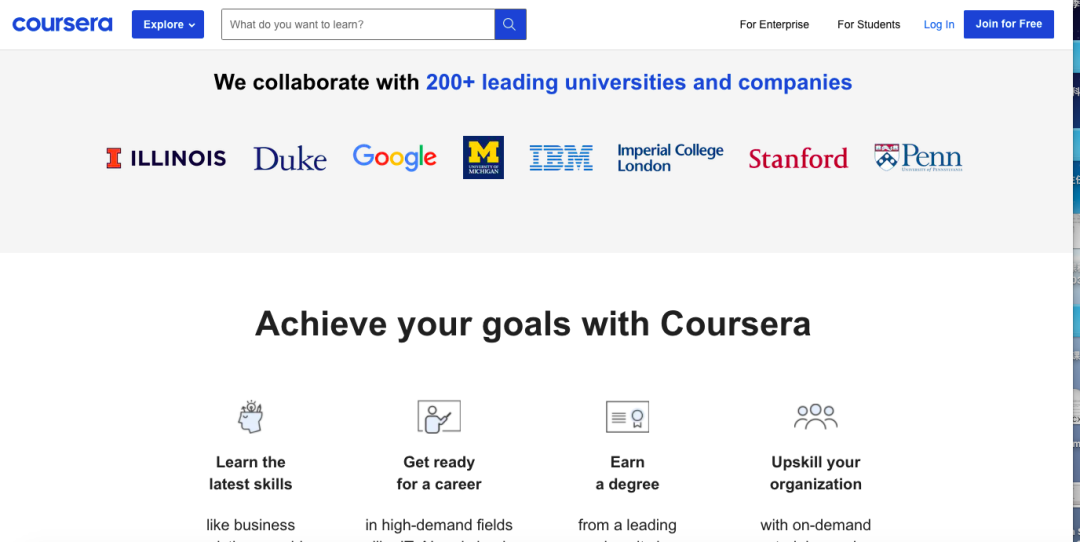Open the For Enterprise menu item
Screen dimensions: 1080x542
pos(774,25)
